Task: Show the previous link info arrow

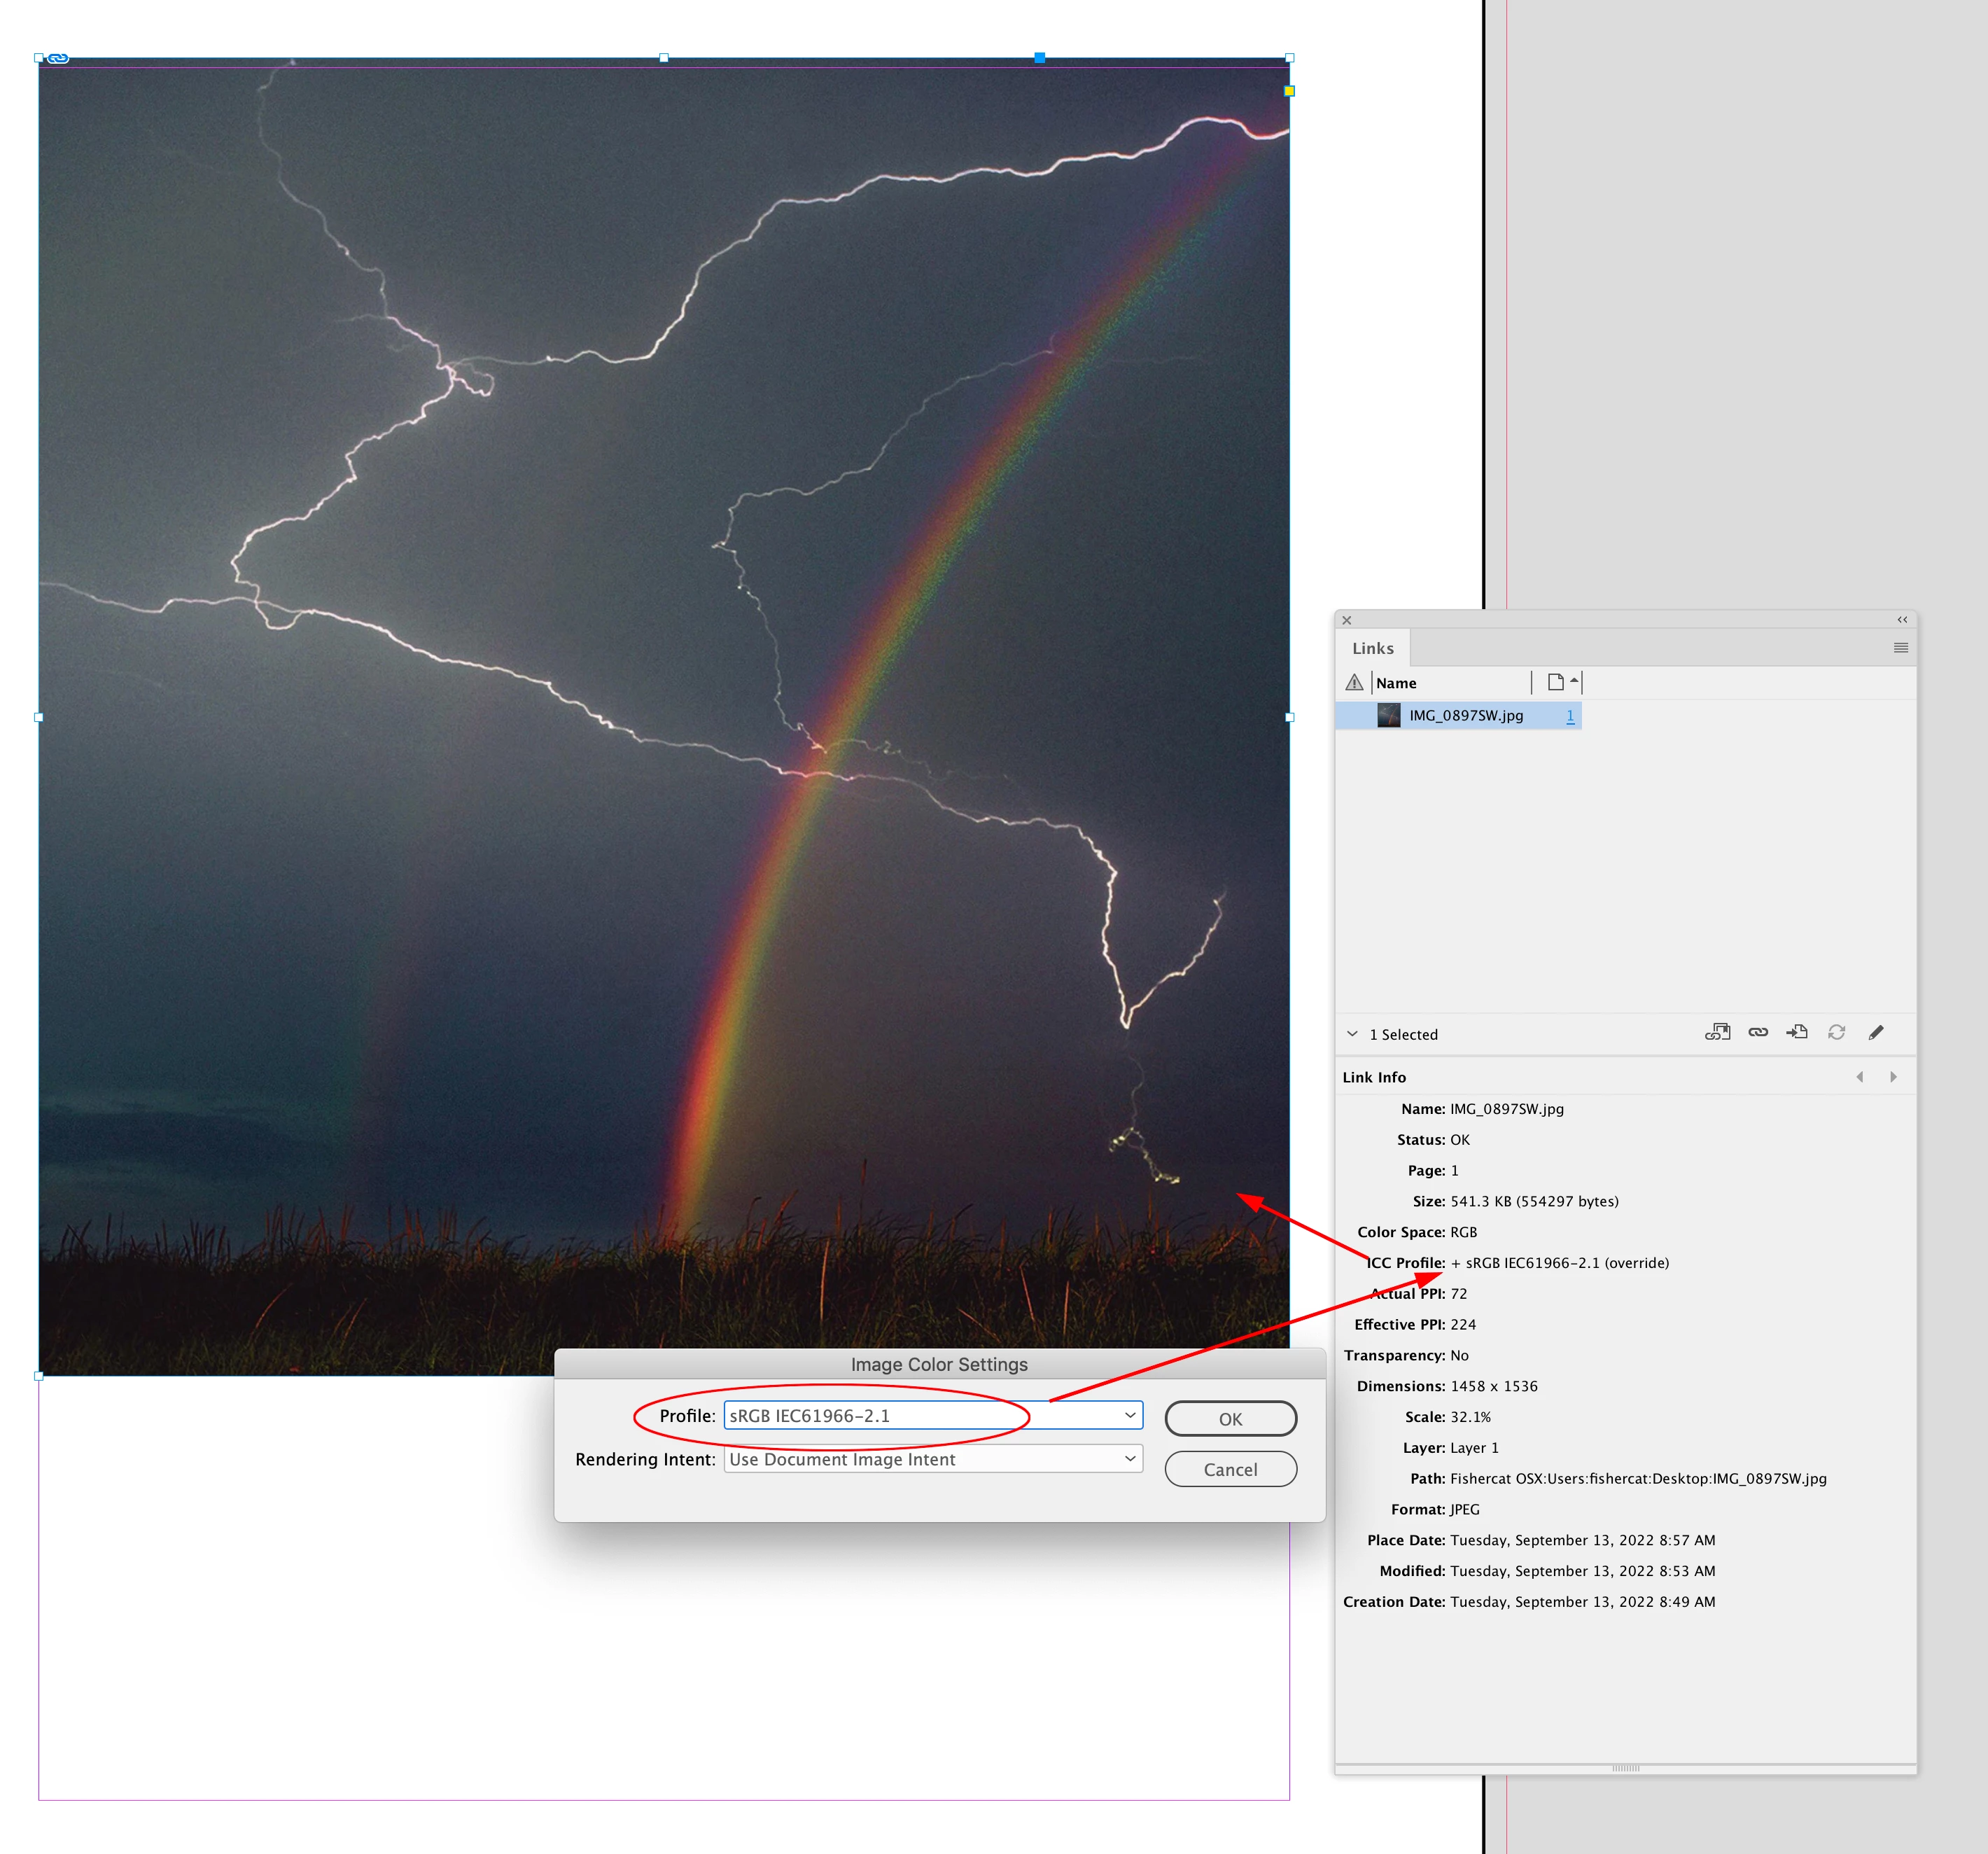Action: (1859, 1077)
